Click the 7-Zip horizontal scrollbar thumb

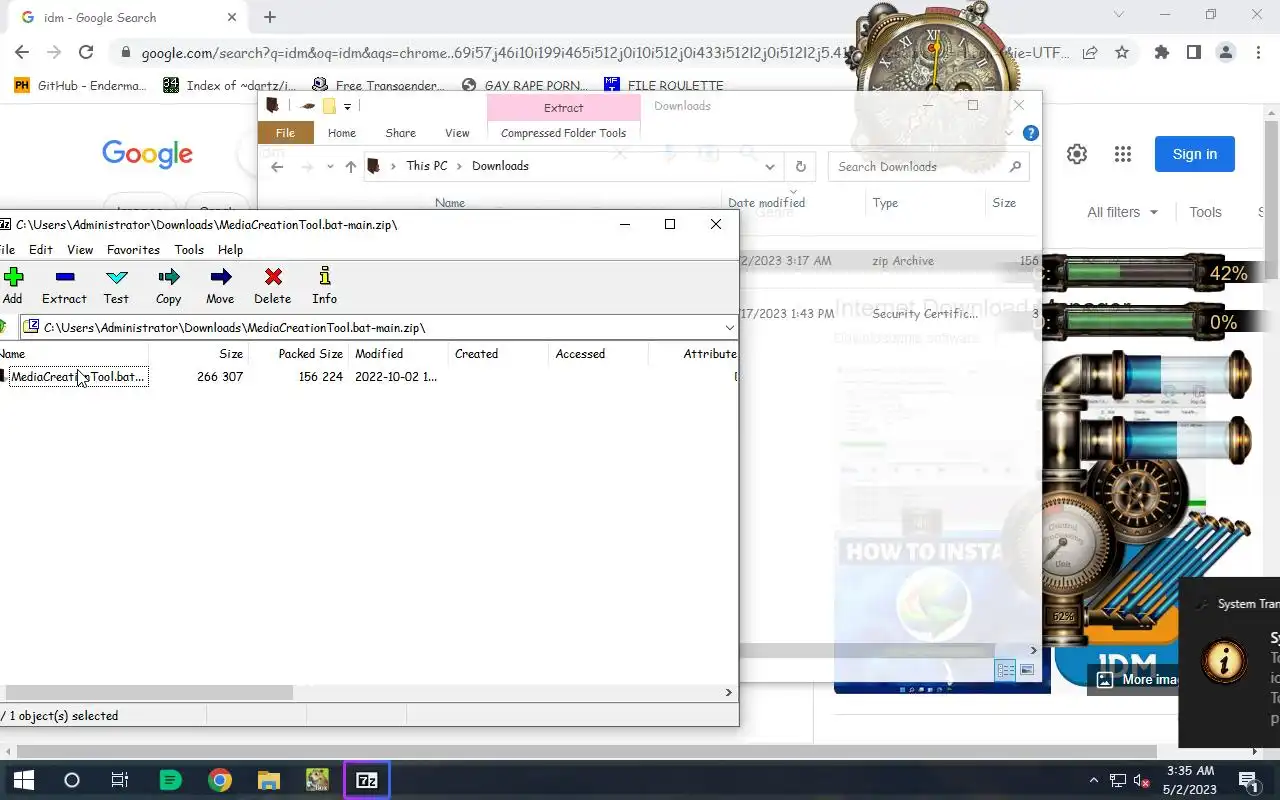point(148,692)
